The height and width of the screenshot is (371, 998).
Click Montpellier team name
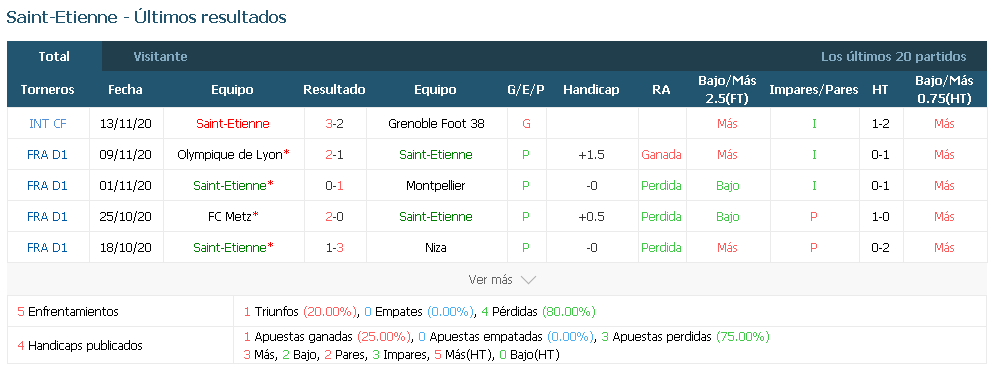point(436,186)
